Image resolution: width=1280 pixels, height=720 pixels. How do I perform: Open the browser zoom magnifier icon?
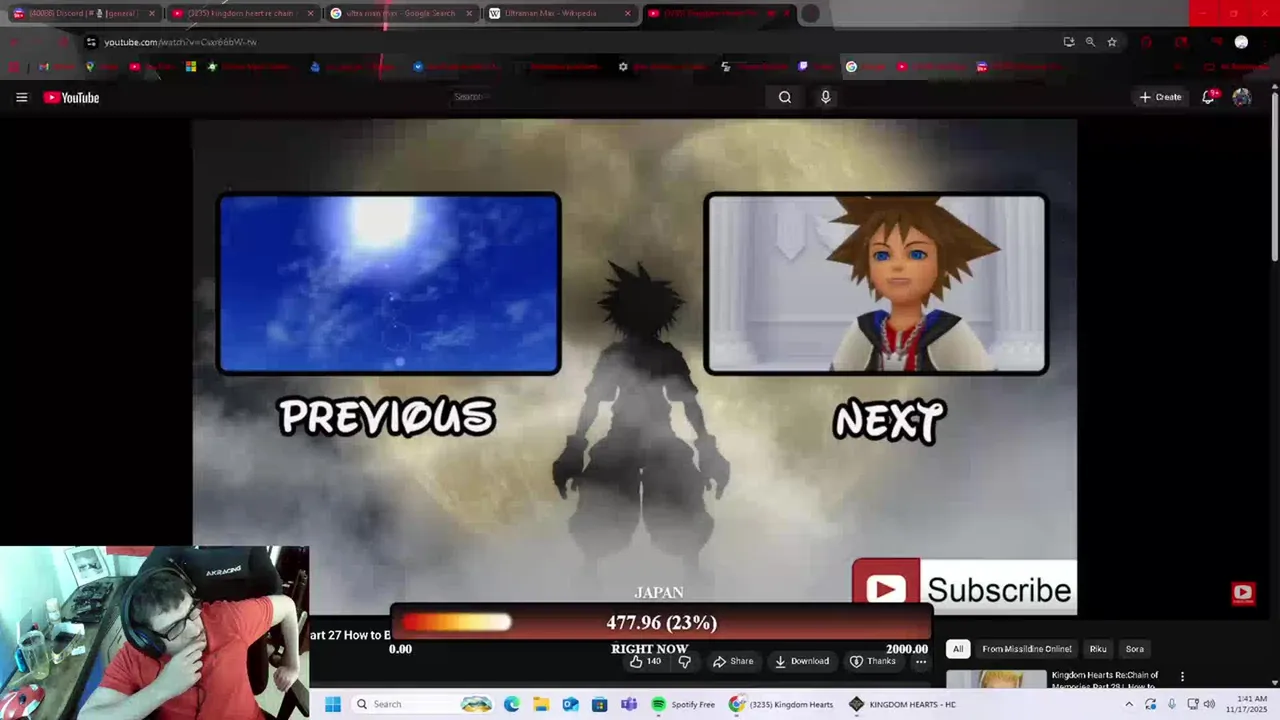(1090, 42)
